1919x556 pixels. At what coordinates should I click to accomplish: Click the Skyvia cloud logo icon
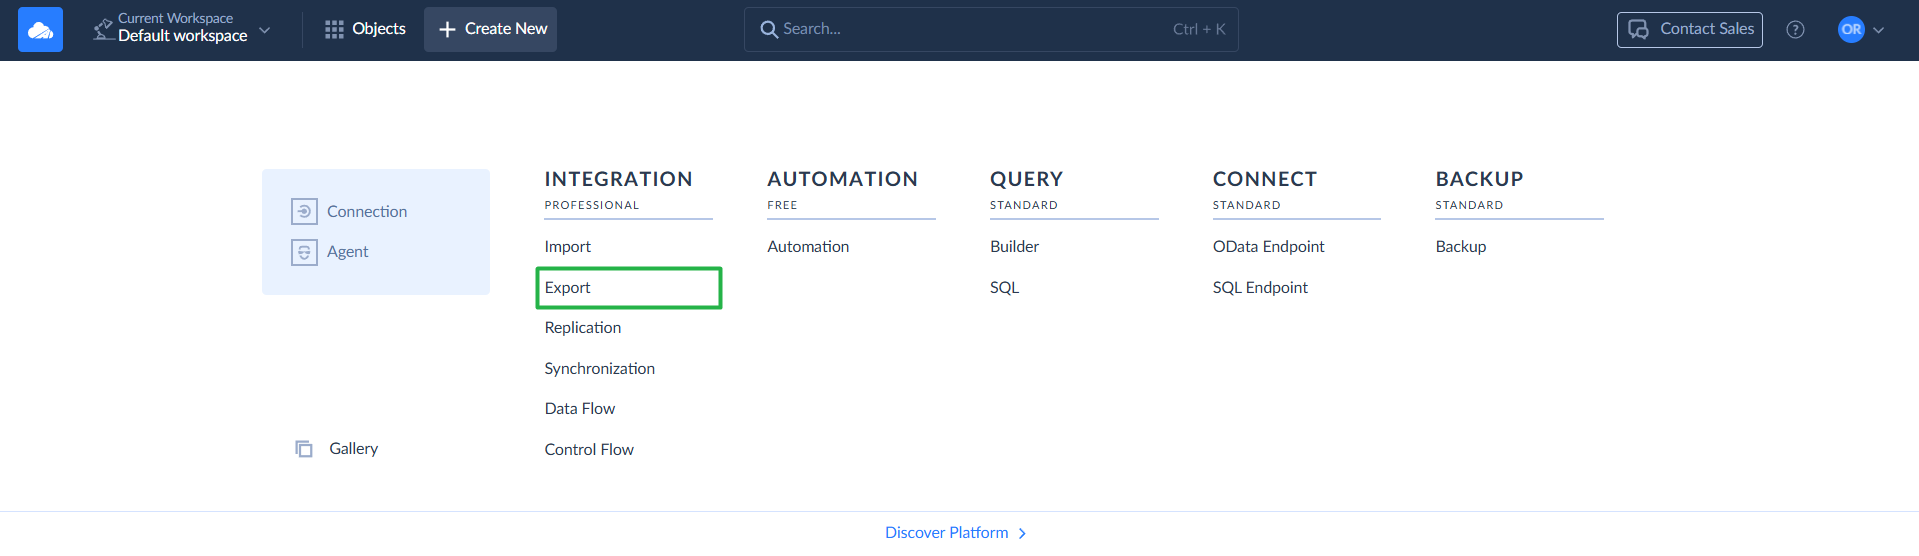(x=40, y=30)
